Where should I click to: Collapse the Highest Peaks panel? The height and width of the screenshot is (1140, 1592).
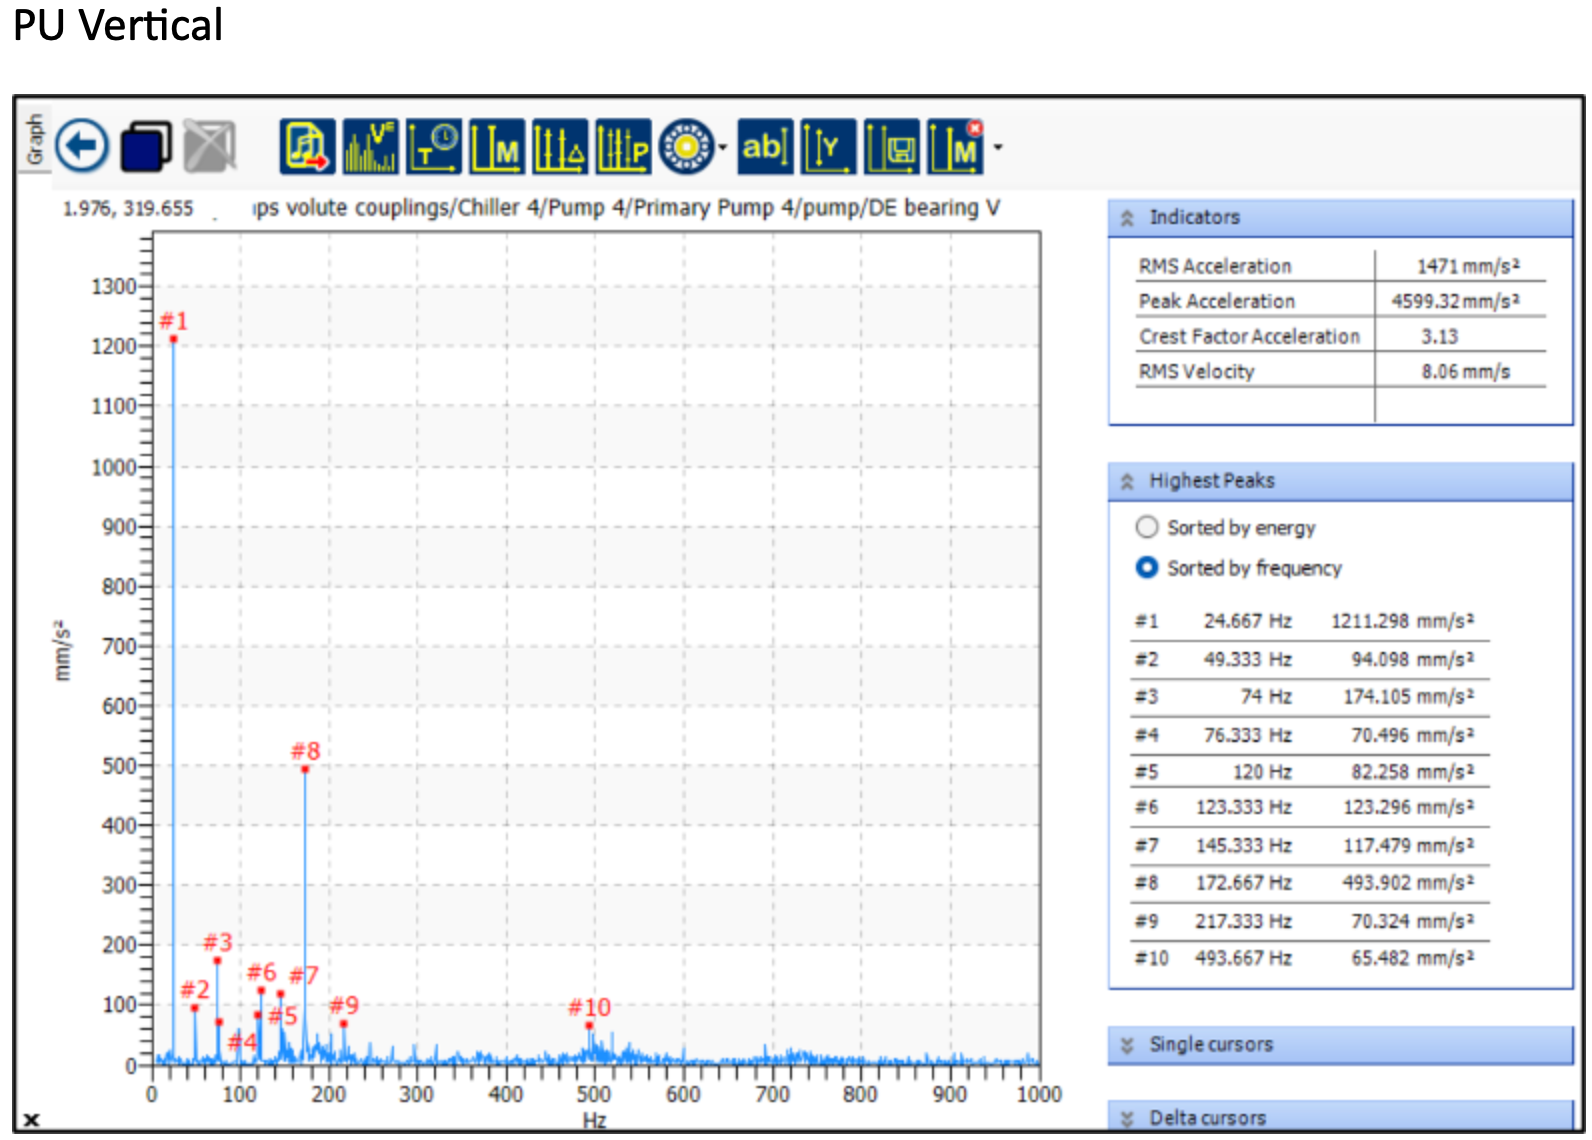coord(1128,482)
